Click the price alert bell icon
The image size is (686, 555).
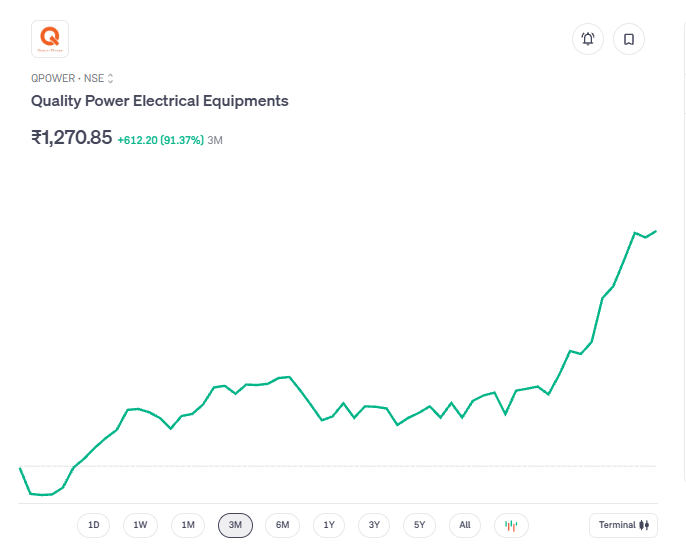588,39
